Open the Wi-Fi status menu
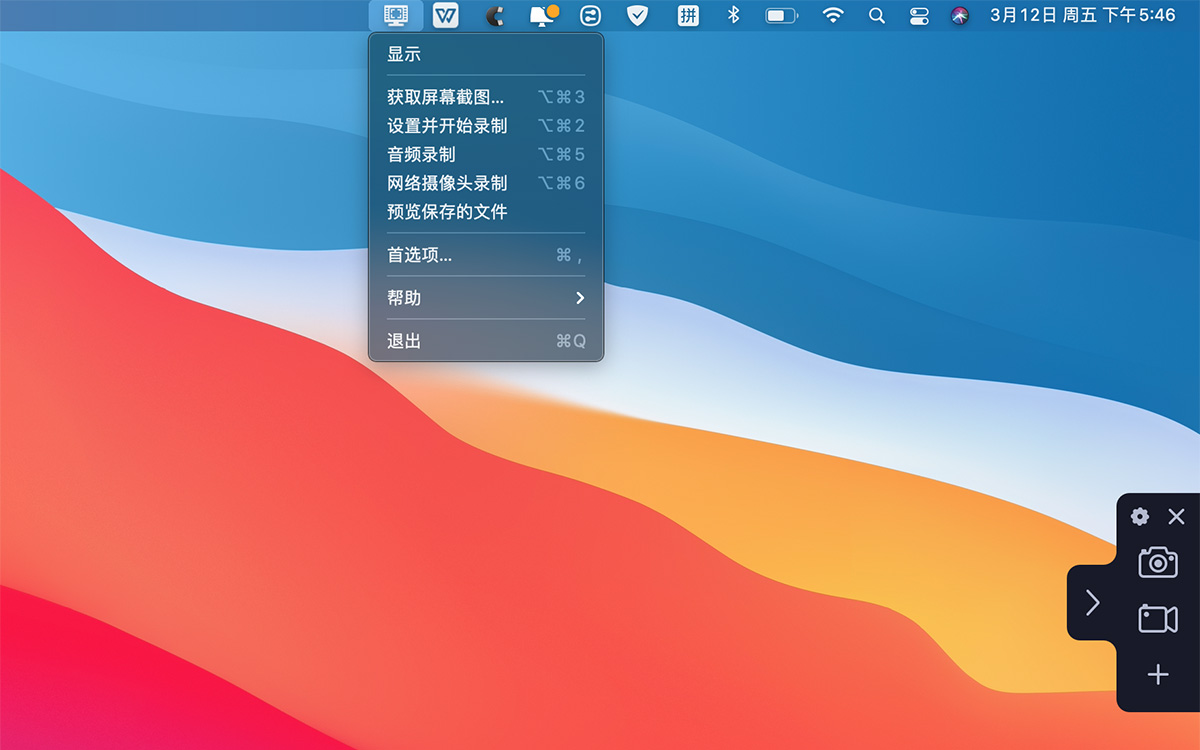The image size is (1200, 750). (x=832, y=15)
